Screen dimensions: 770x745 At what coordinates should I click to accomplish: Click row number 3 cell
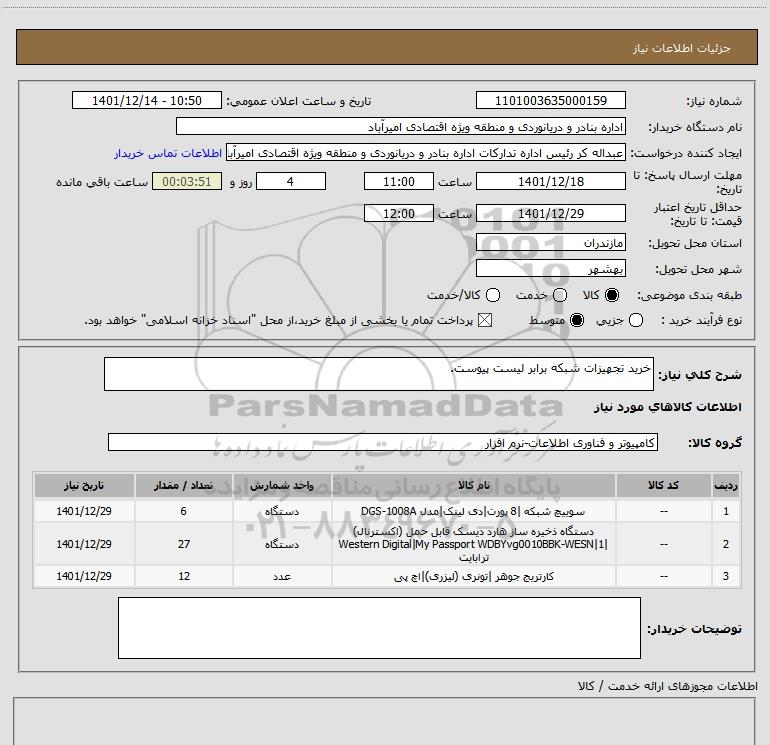click(x=726, y=576)
